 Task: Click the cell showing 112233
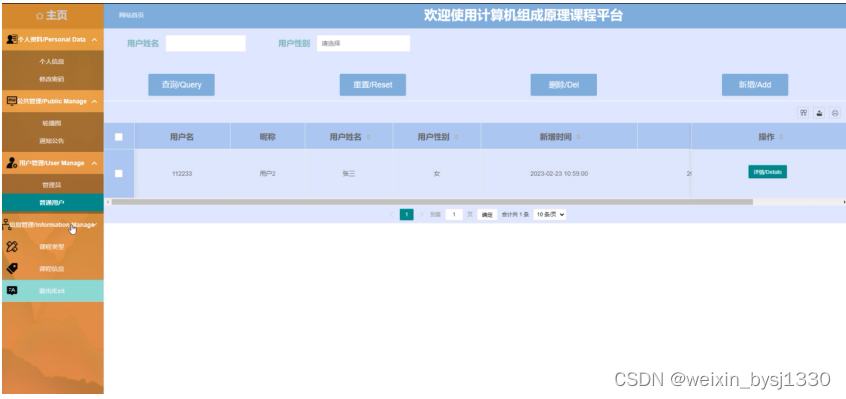coord(182,174)
